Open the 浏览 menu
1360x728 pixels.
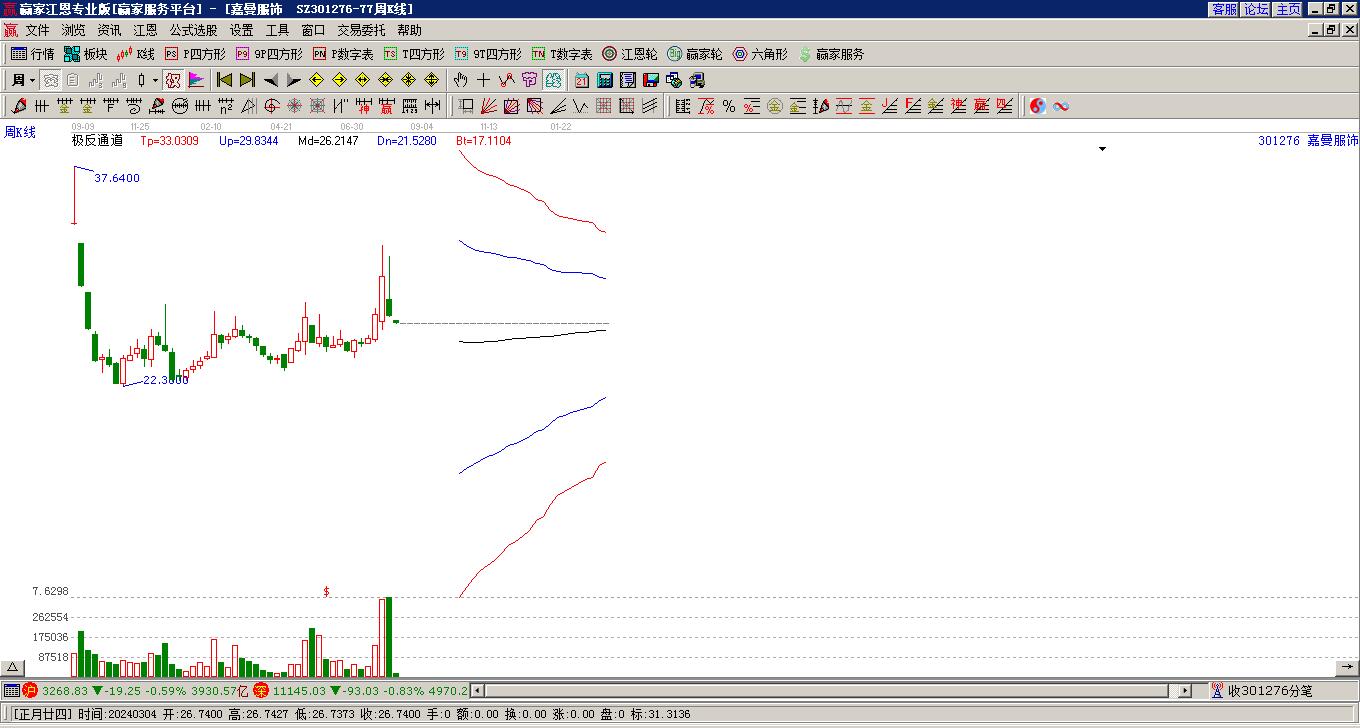tap(73, 30)
